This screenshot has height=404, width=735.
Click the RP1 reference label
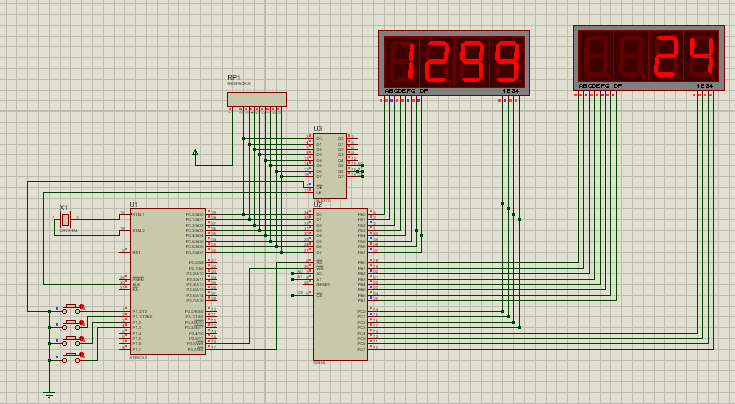click(234, 77)
